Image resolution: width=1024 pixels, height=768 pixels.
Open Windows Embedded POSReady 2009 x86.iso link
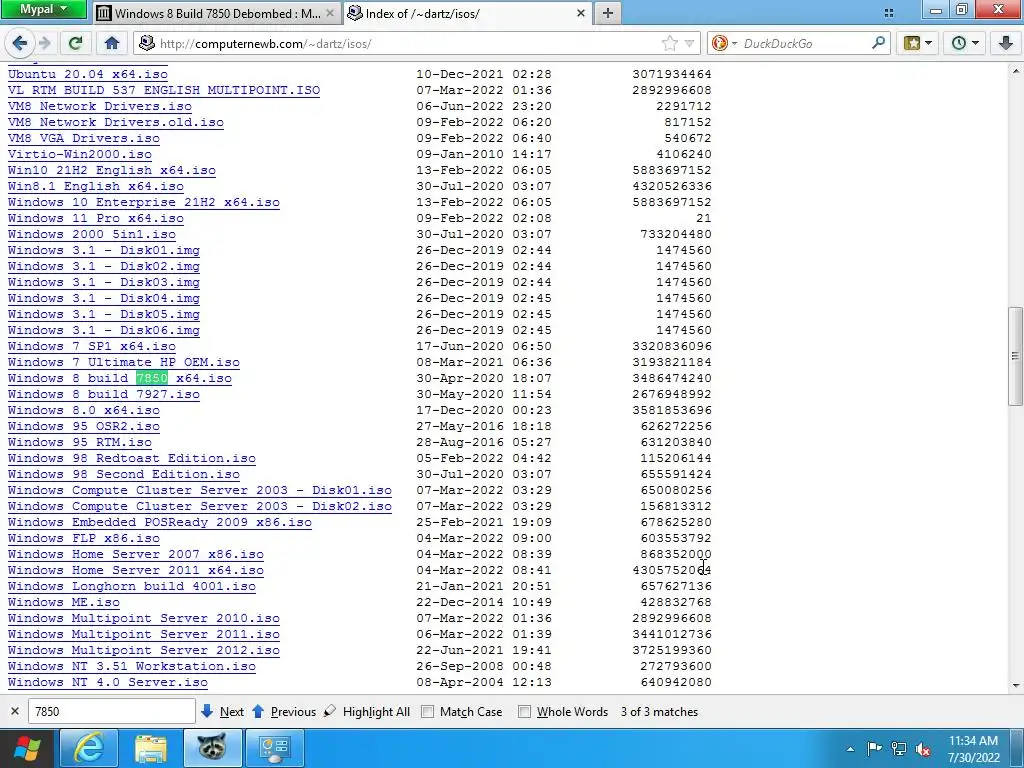click(160, 522)
